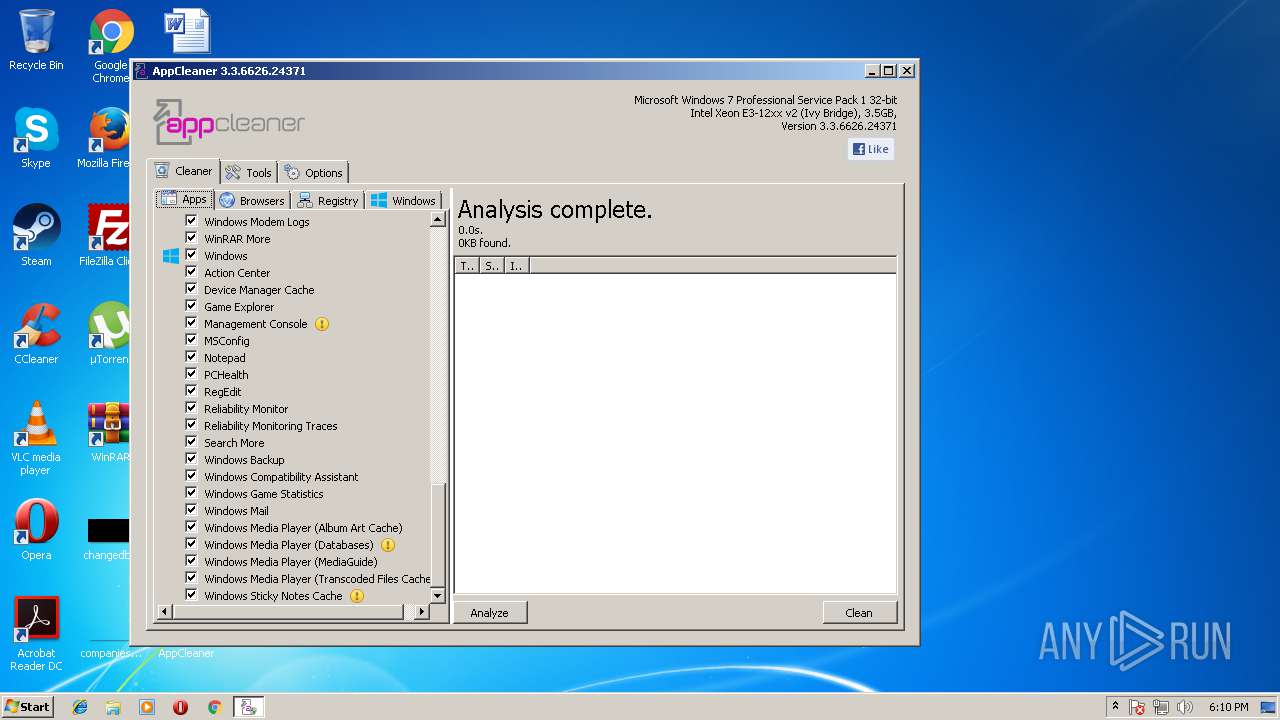The image size is (1280, 720).
Task: Launch Internet Explorer from taskbar
Action: click(80, 707)
